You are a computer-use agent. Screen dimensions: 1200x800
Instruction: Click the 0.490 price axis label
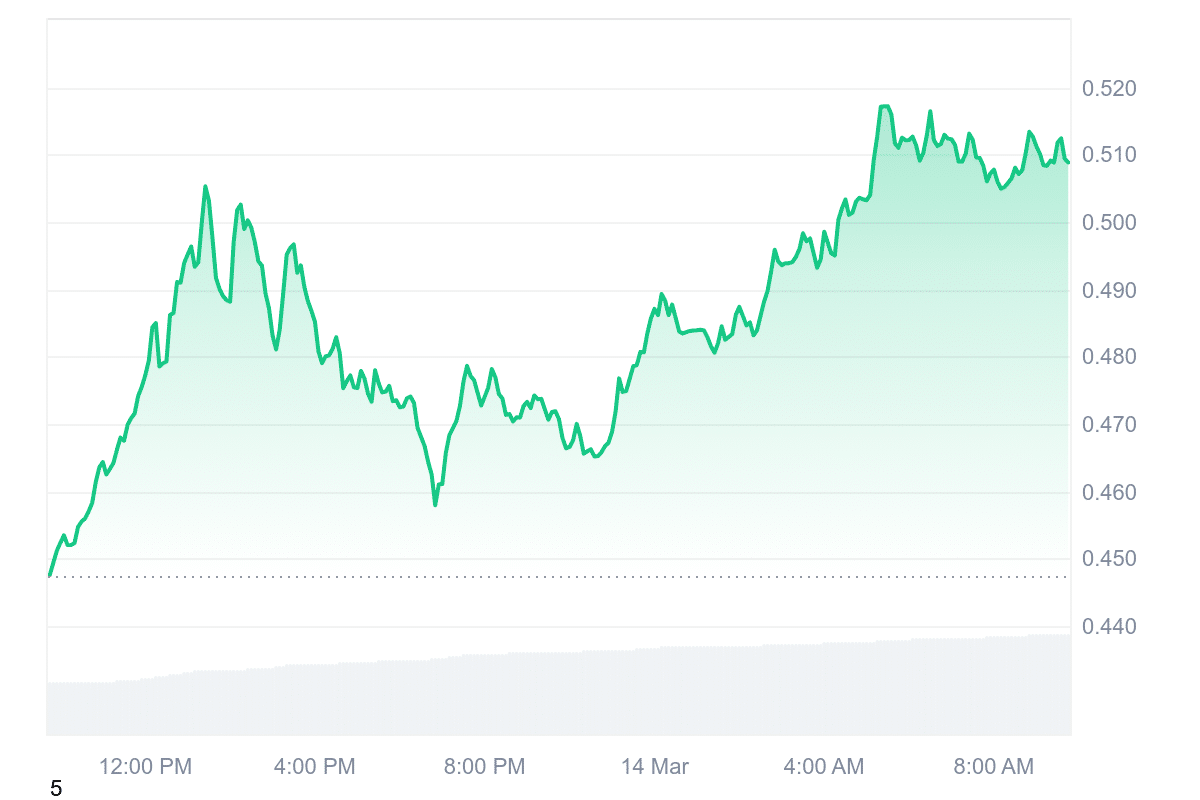(x=1110, y=291)
